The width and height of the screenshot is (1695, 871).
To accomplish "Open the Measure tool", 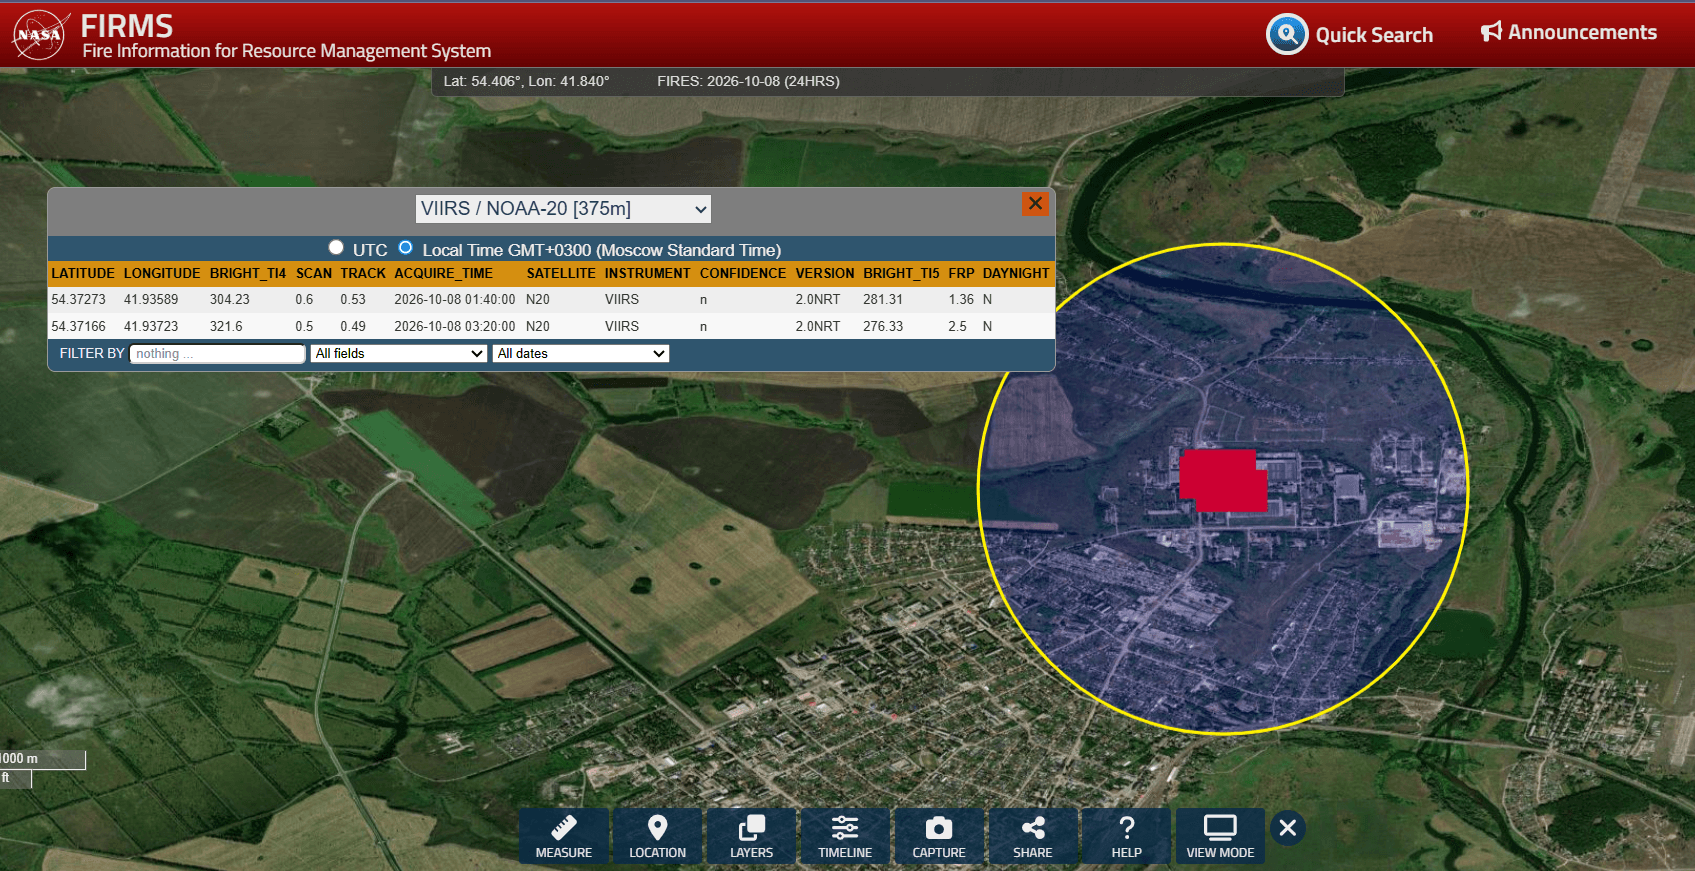I will [564, 836].
